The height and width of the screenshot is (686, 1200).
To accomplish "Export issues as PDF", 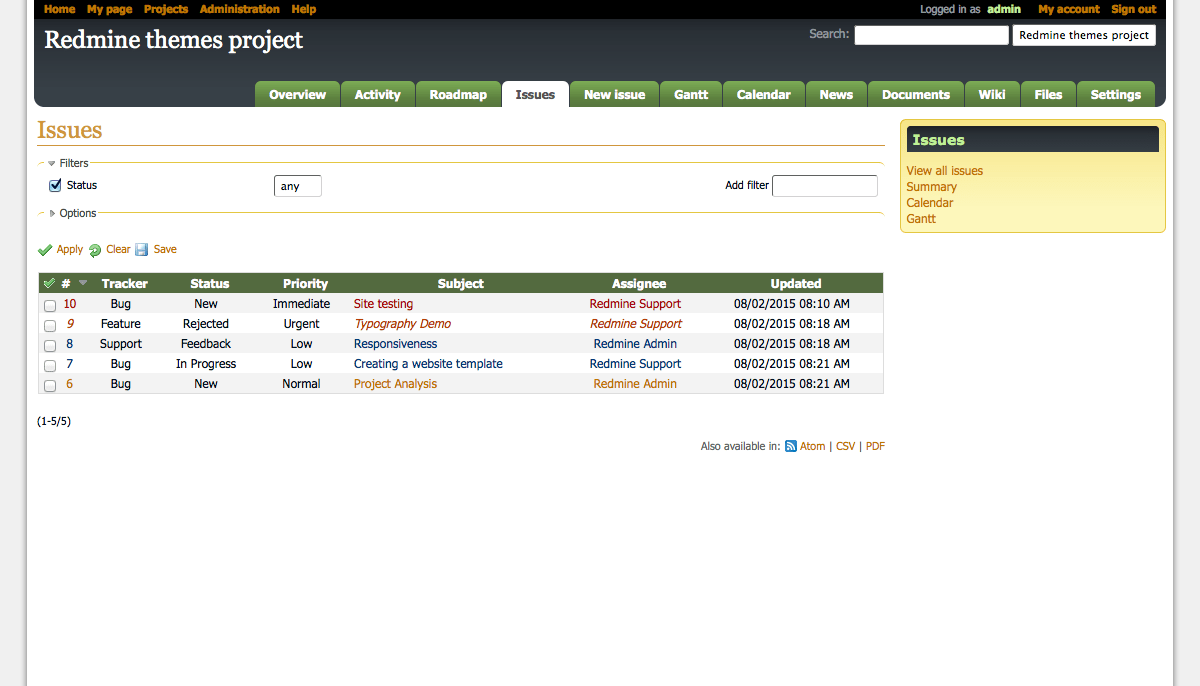I will click(875, 447).
